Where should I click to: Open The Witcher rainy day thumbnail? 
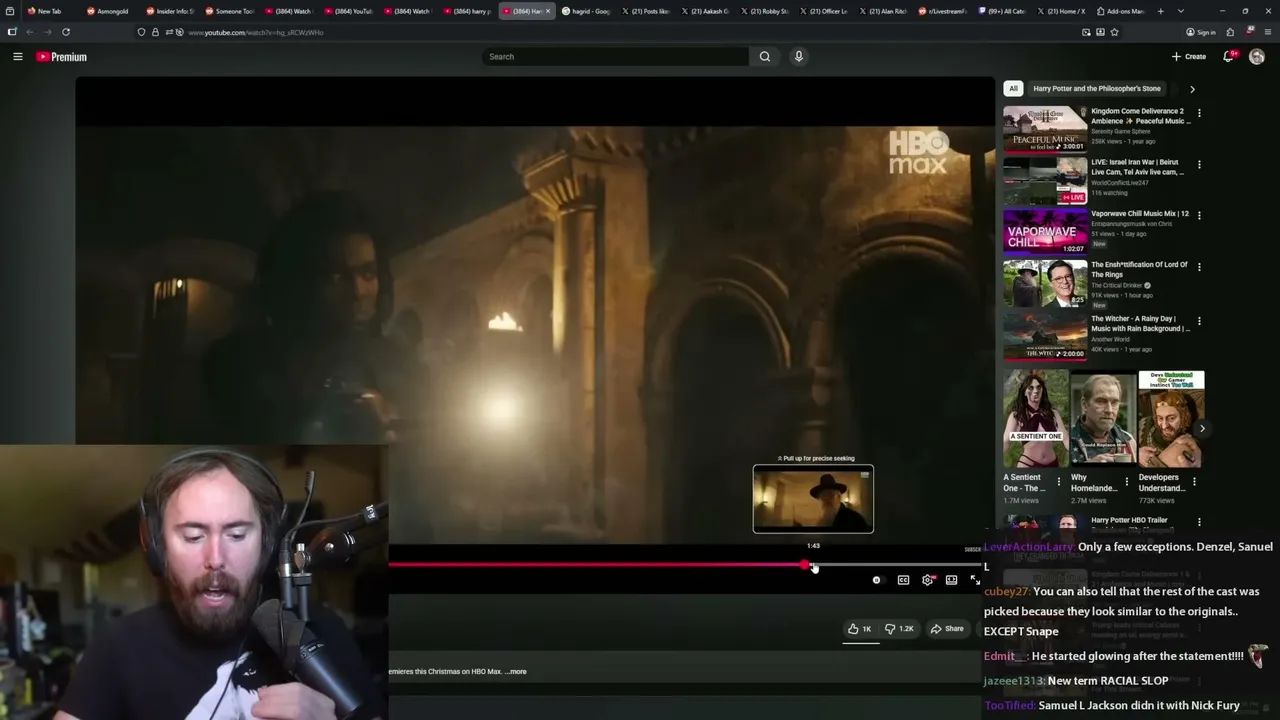coord(1045,336)
